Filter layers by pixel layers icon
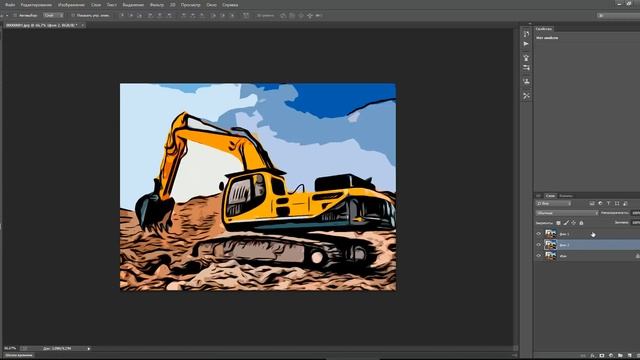 coord(592,203)
